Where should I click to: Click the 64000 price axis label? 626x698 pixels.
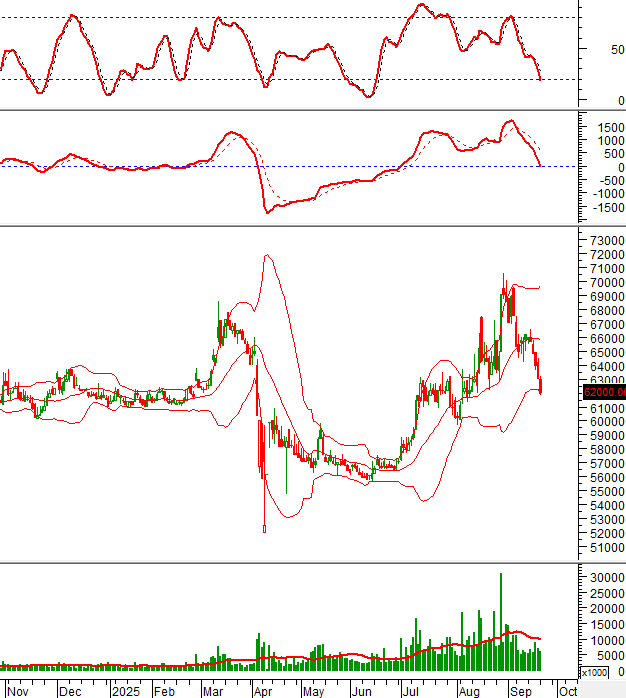[607, 366]
